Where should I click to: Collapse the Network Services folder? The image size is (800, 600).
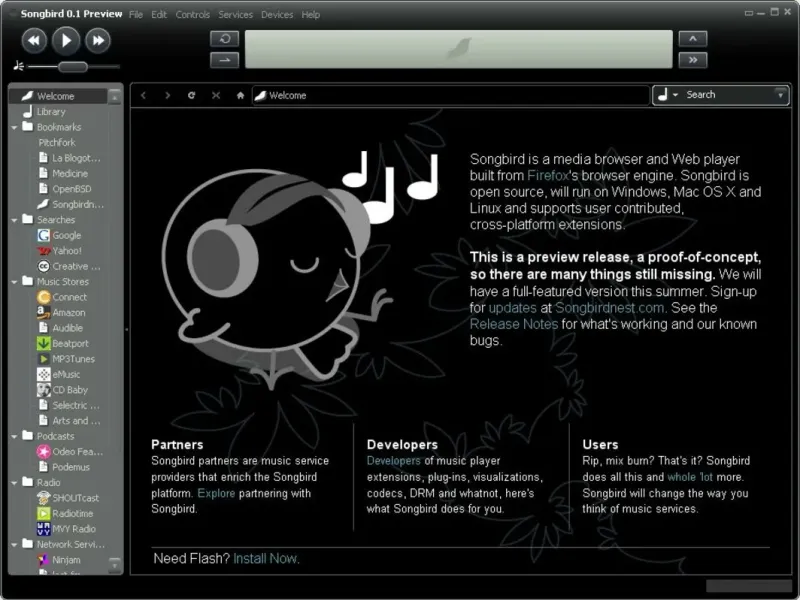pos(14,545)
